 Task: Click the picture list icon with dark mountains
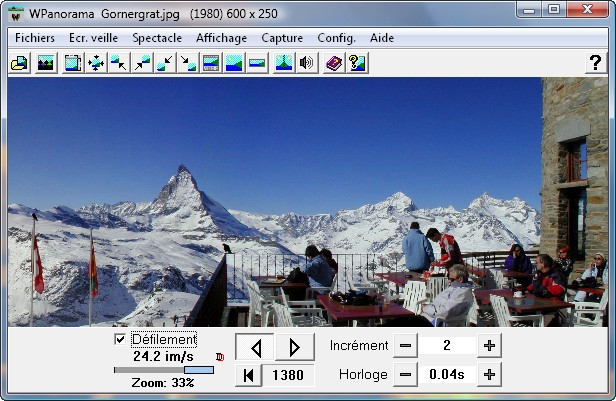pos(46,63)
